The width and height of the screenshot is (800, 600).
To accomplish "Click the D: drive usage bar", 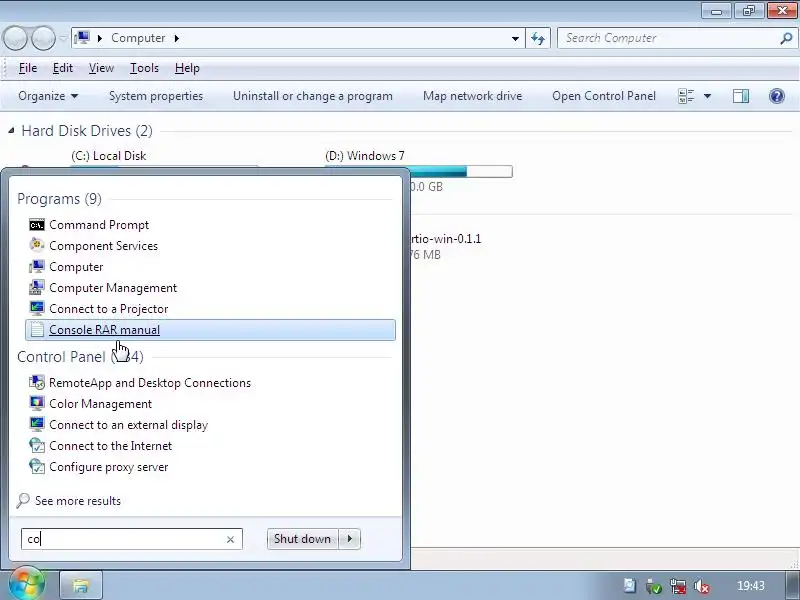I will (x=461, y=171).
